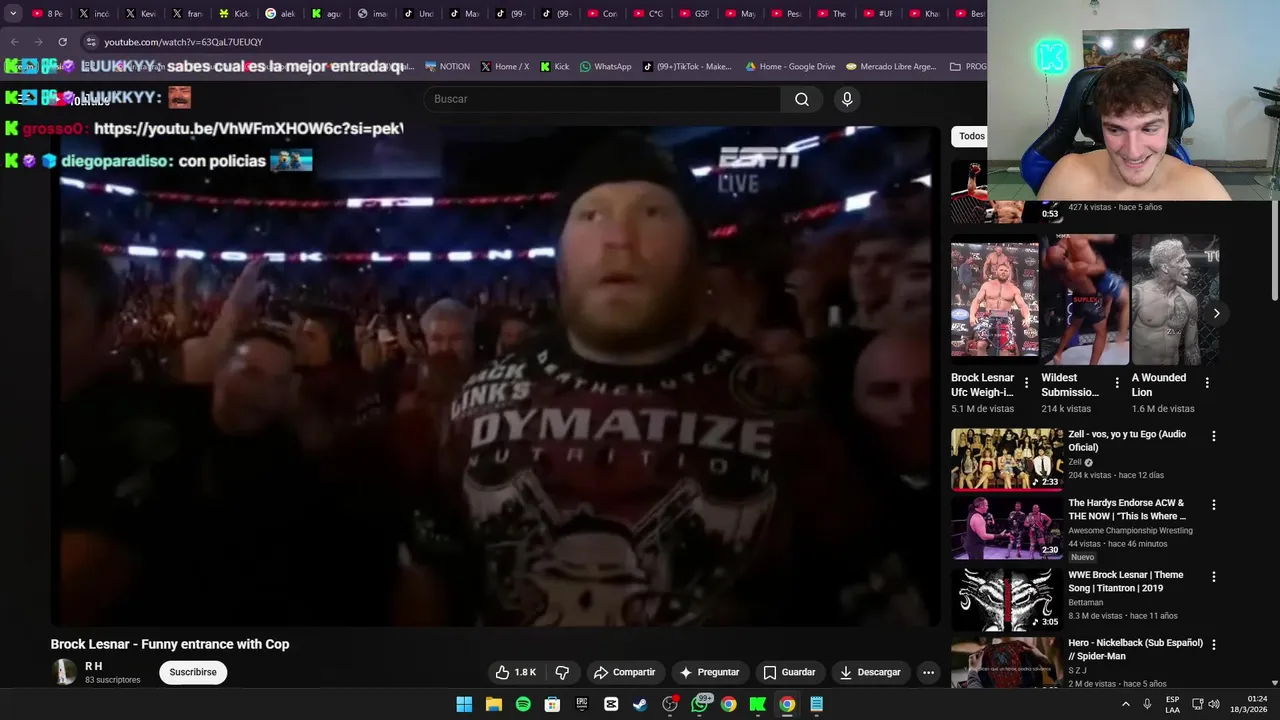Open Notepad icon in the taskbar
Viewport: 1280px width, 720px height.
point(817,704)
